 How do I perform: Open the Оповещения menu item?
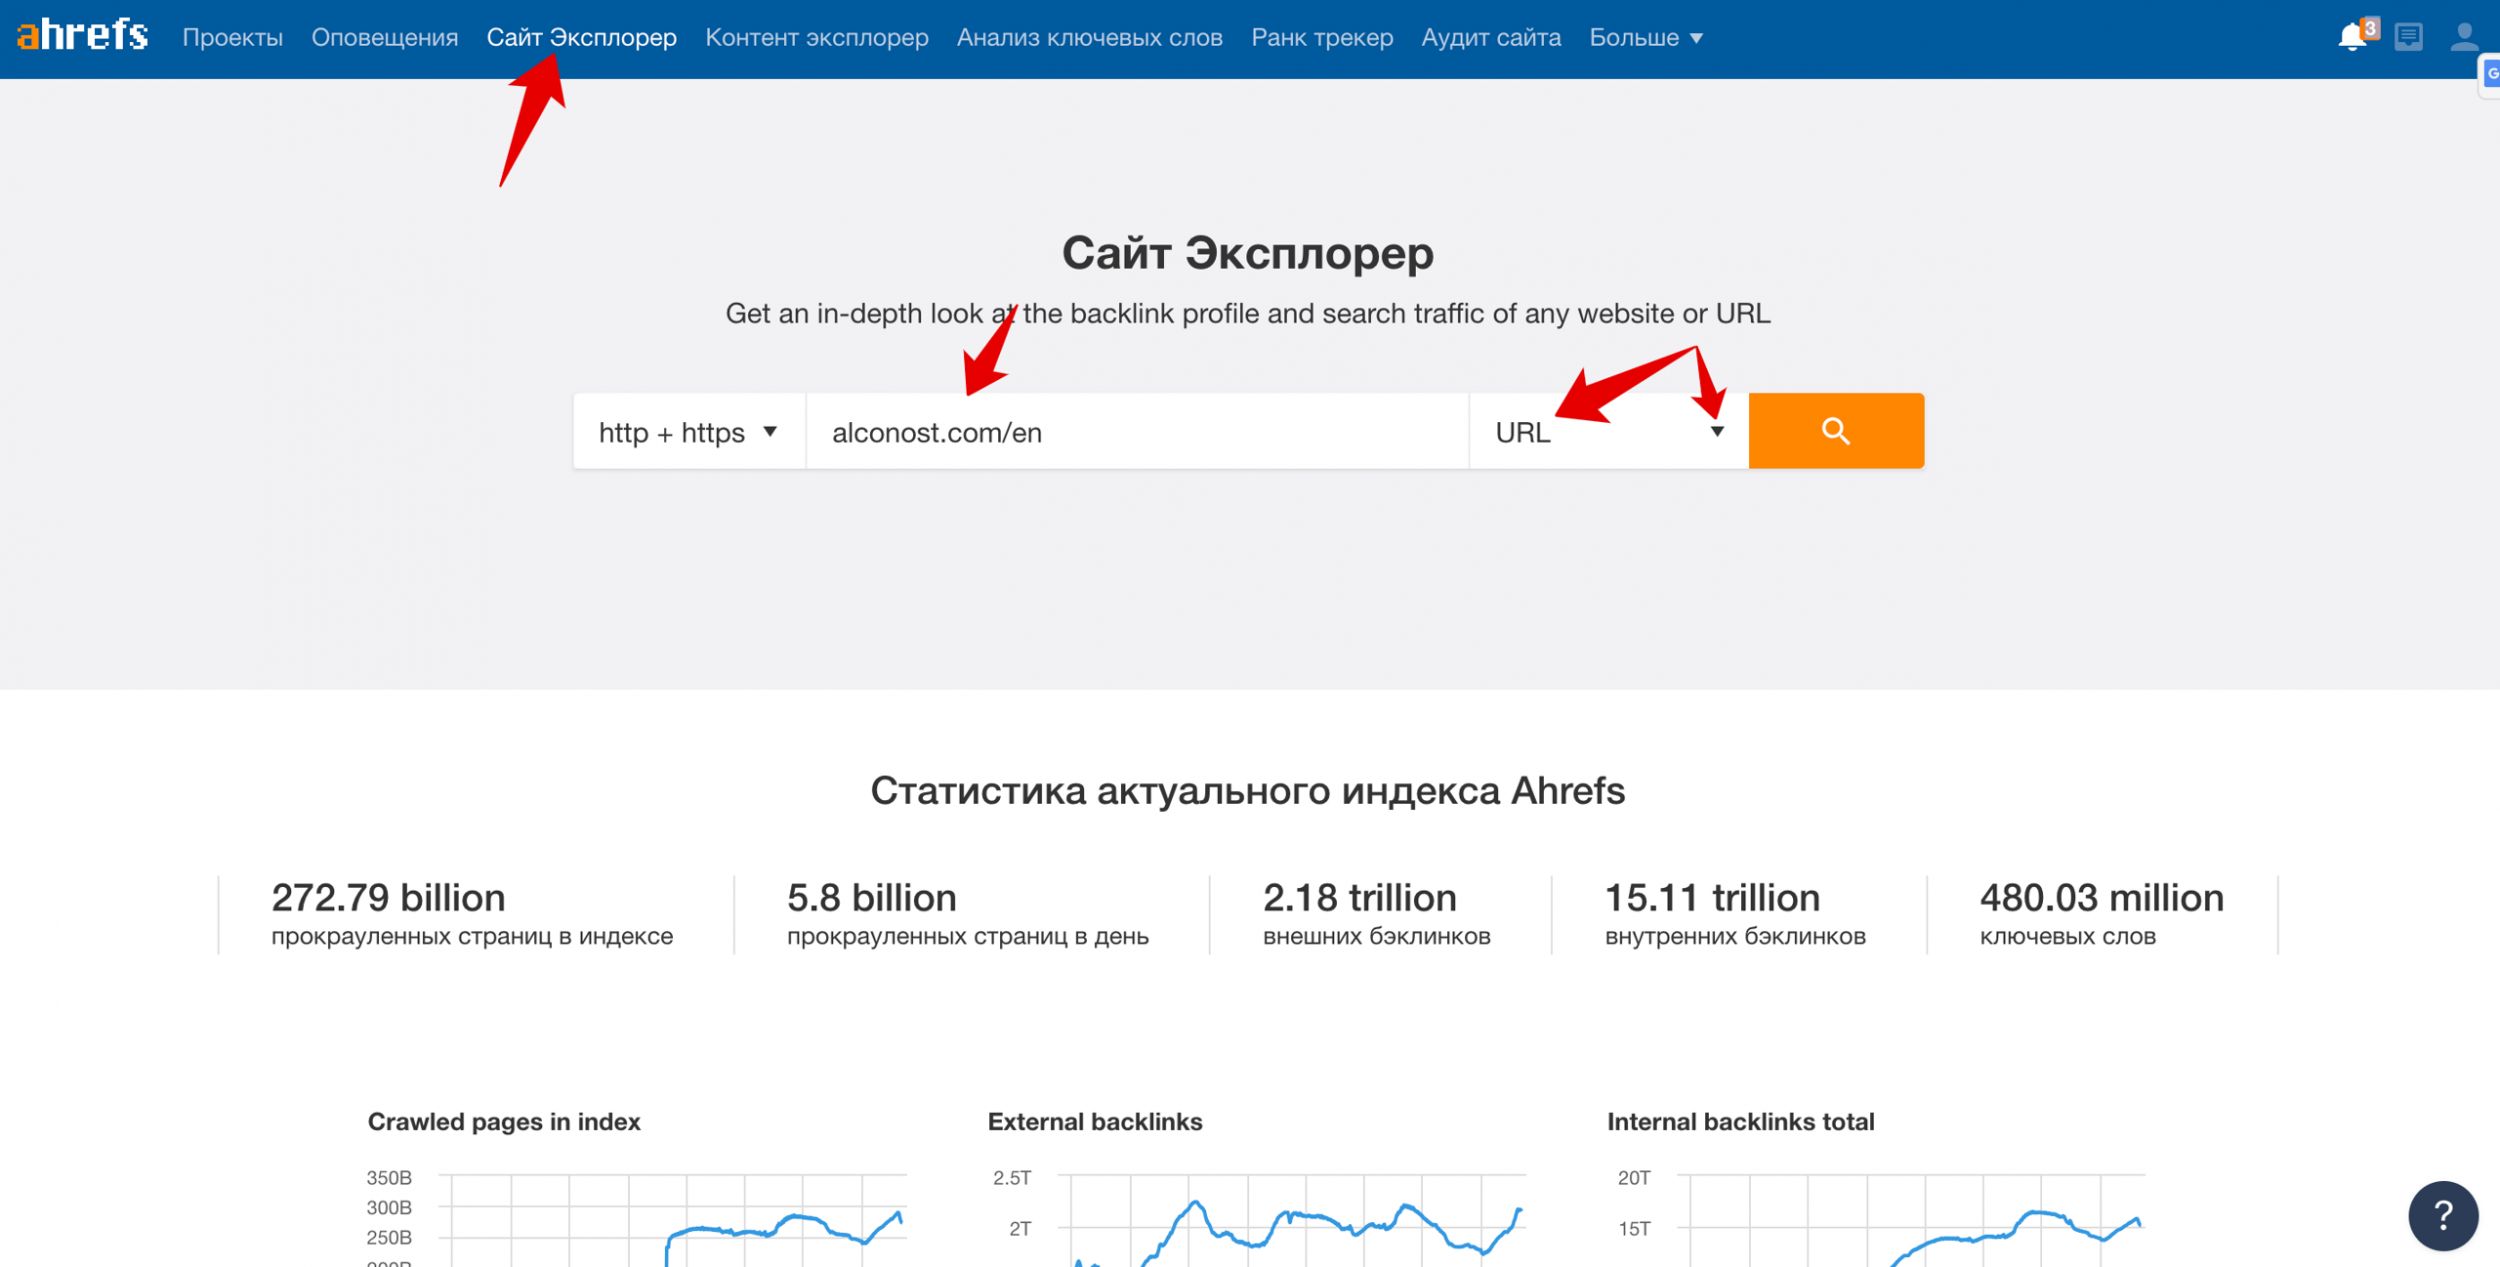coord(385,38)
